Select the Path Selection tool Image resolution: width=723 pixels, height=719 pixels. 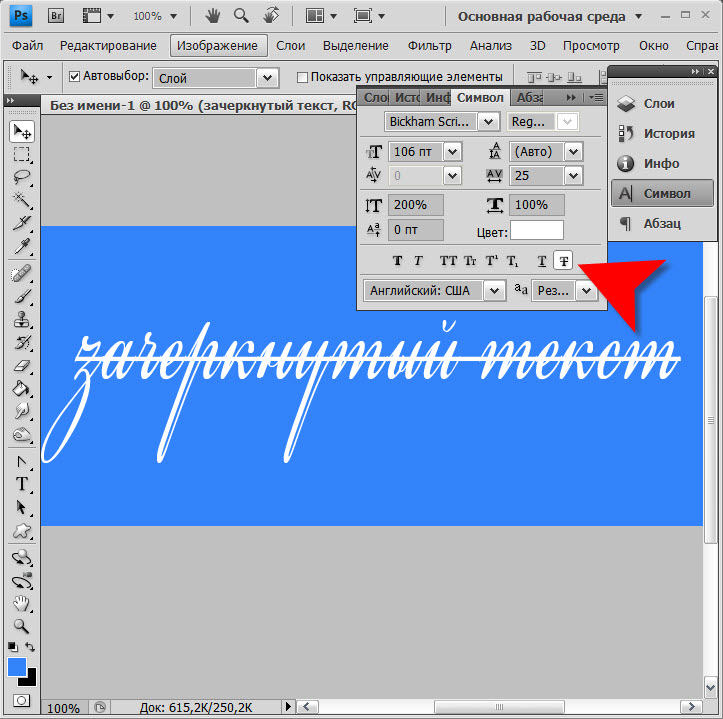21,507
